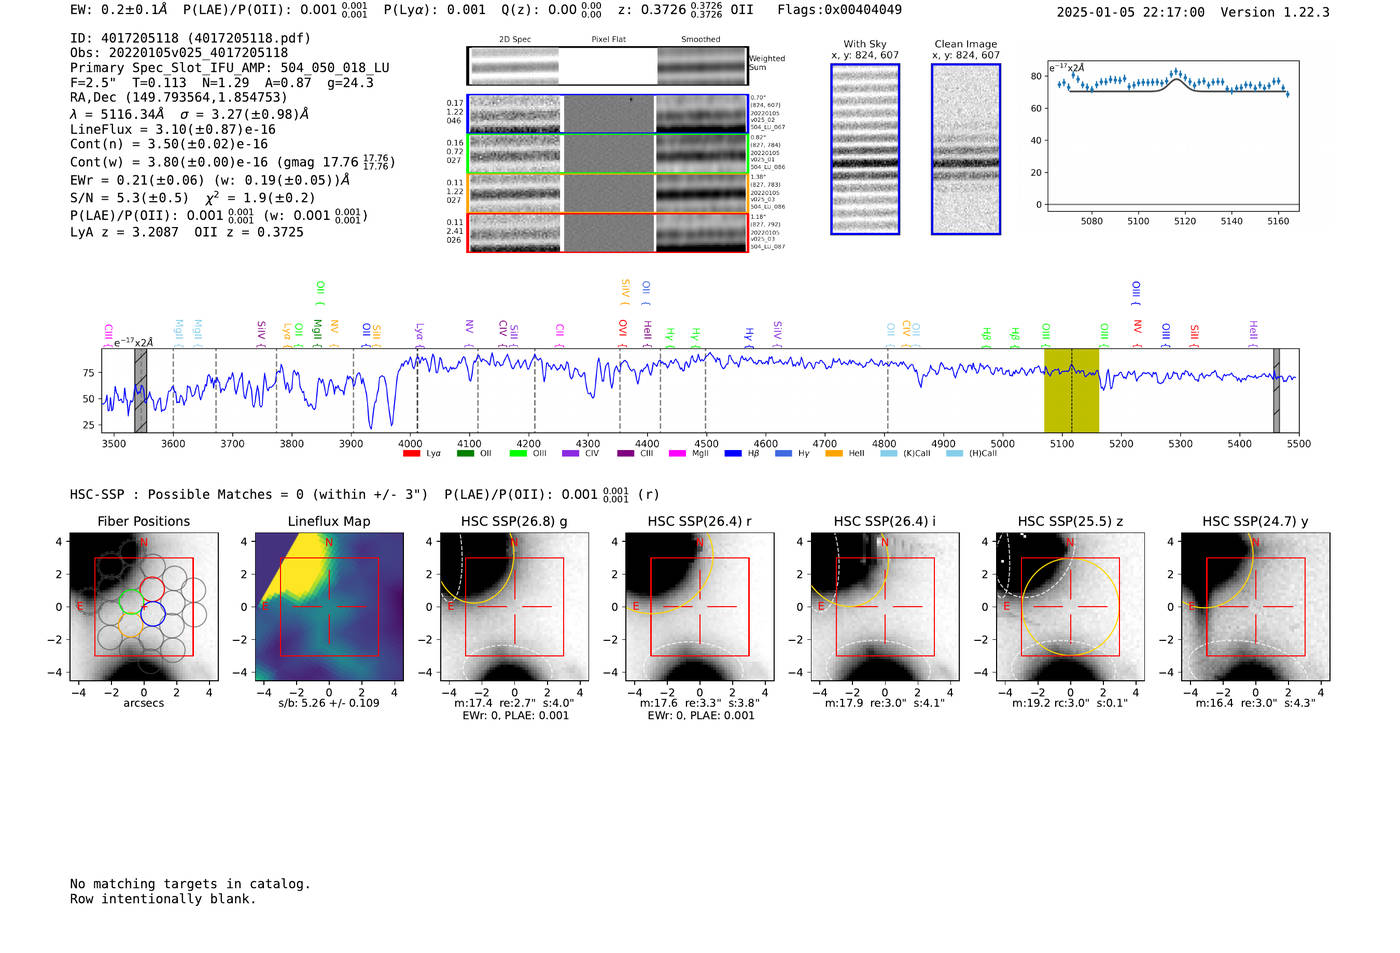Screen dimensions: 1400x953
Task: Click the red fiber circle in Fiber Positions
Action: coord(152,588)
